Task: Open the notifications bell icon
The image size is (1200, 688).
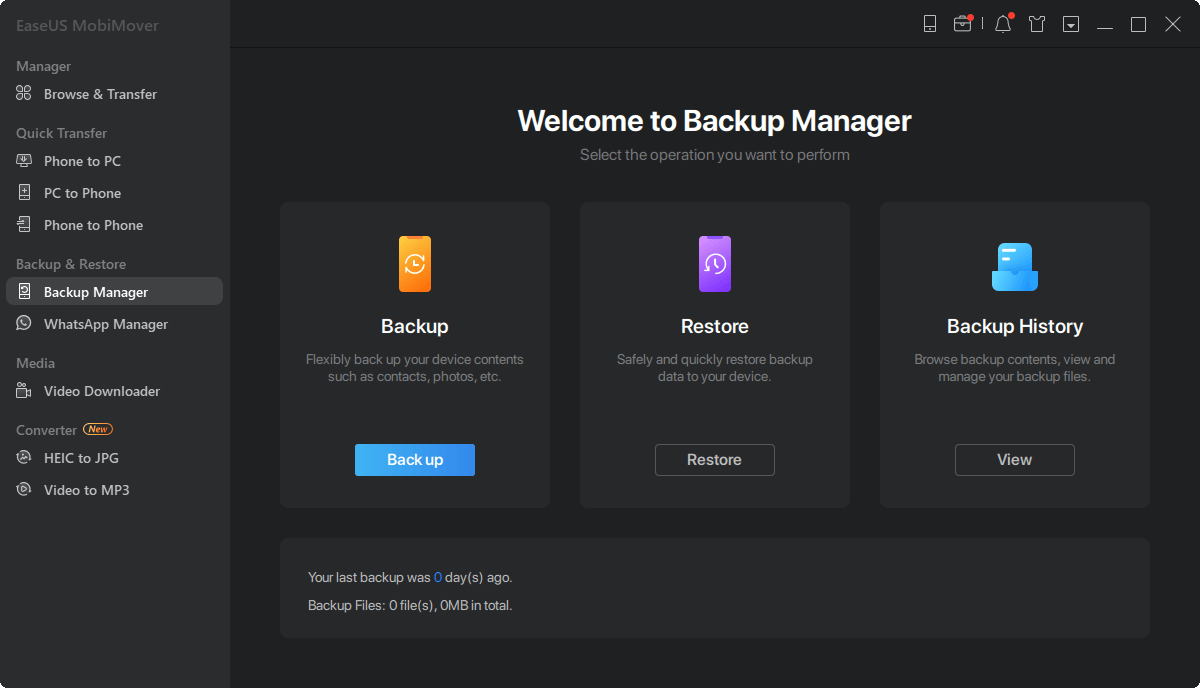Action: (1003, 24)
